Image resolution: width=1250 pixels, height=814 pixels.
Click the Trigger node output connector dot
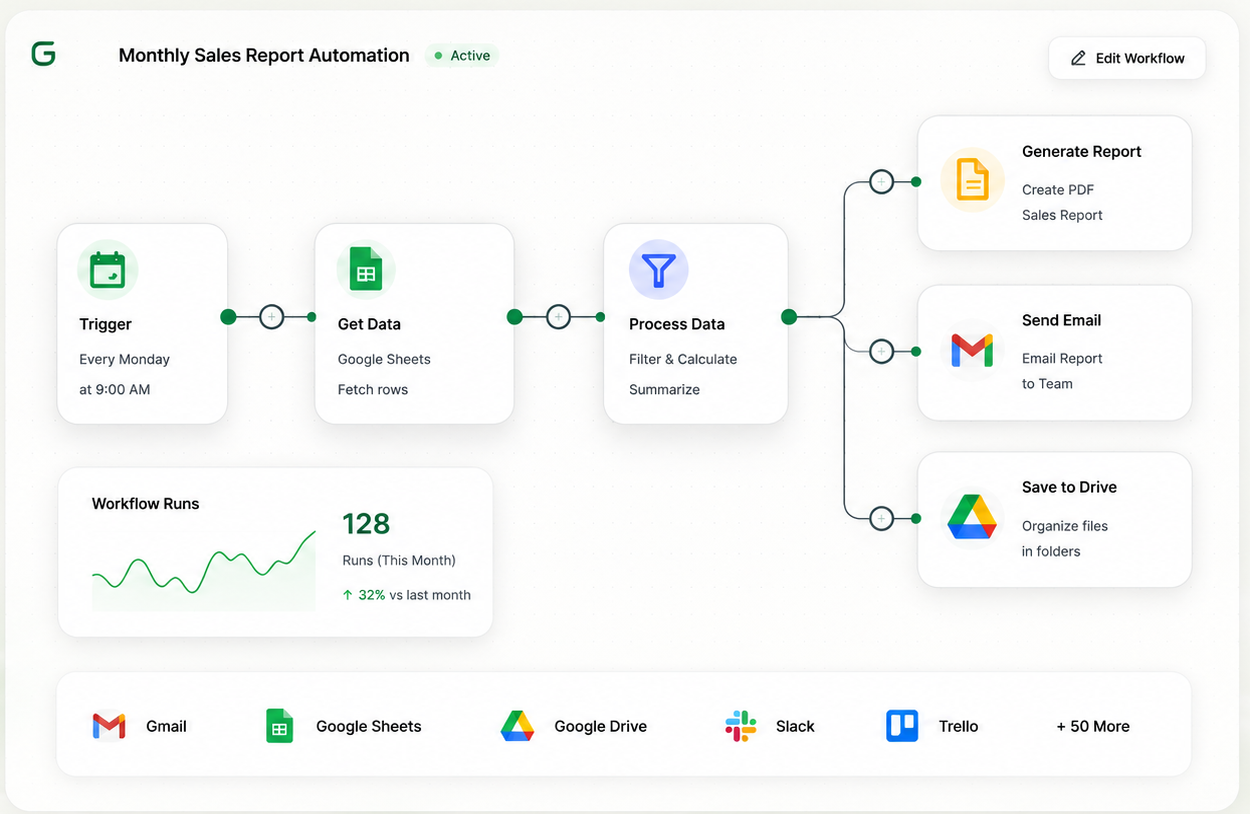coord(228,317)
